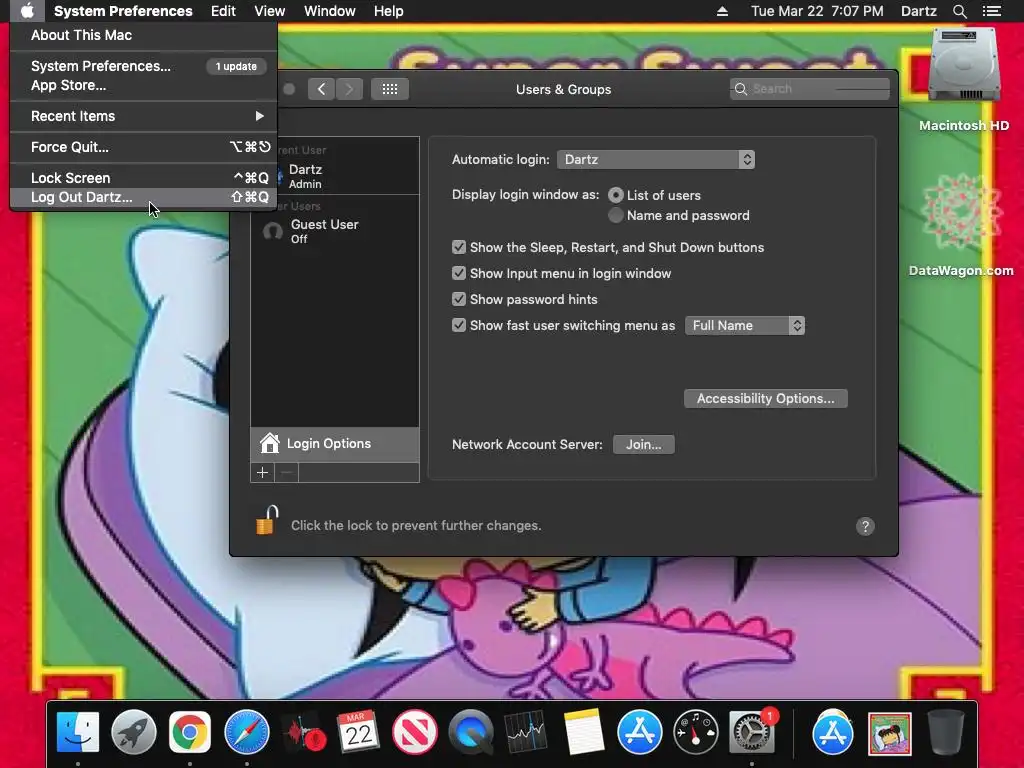Choose Log Out Dartz… menu entry
This screenshot has width=1024, height=768.
144,197
